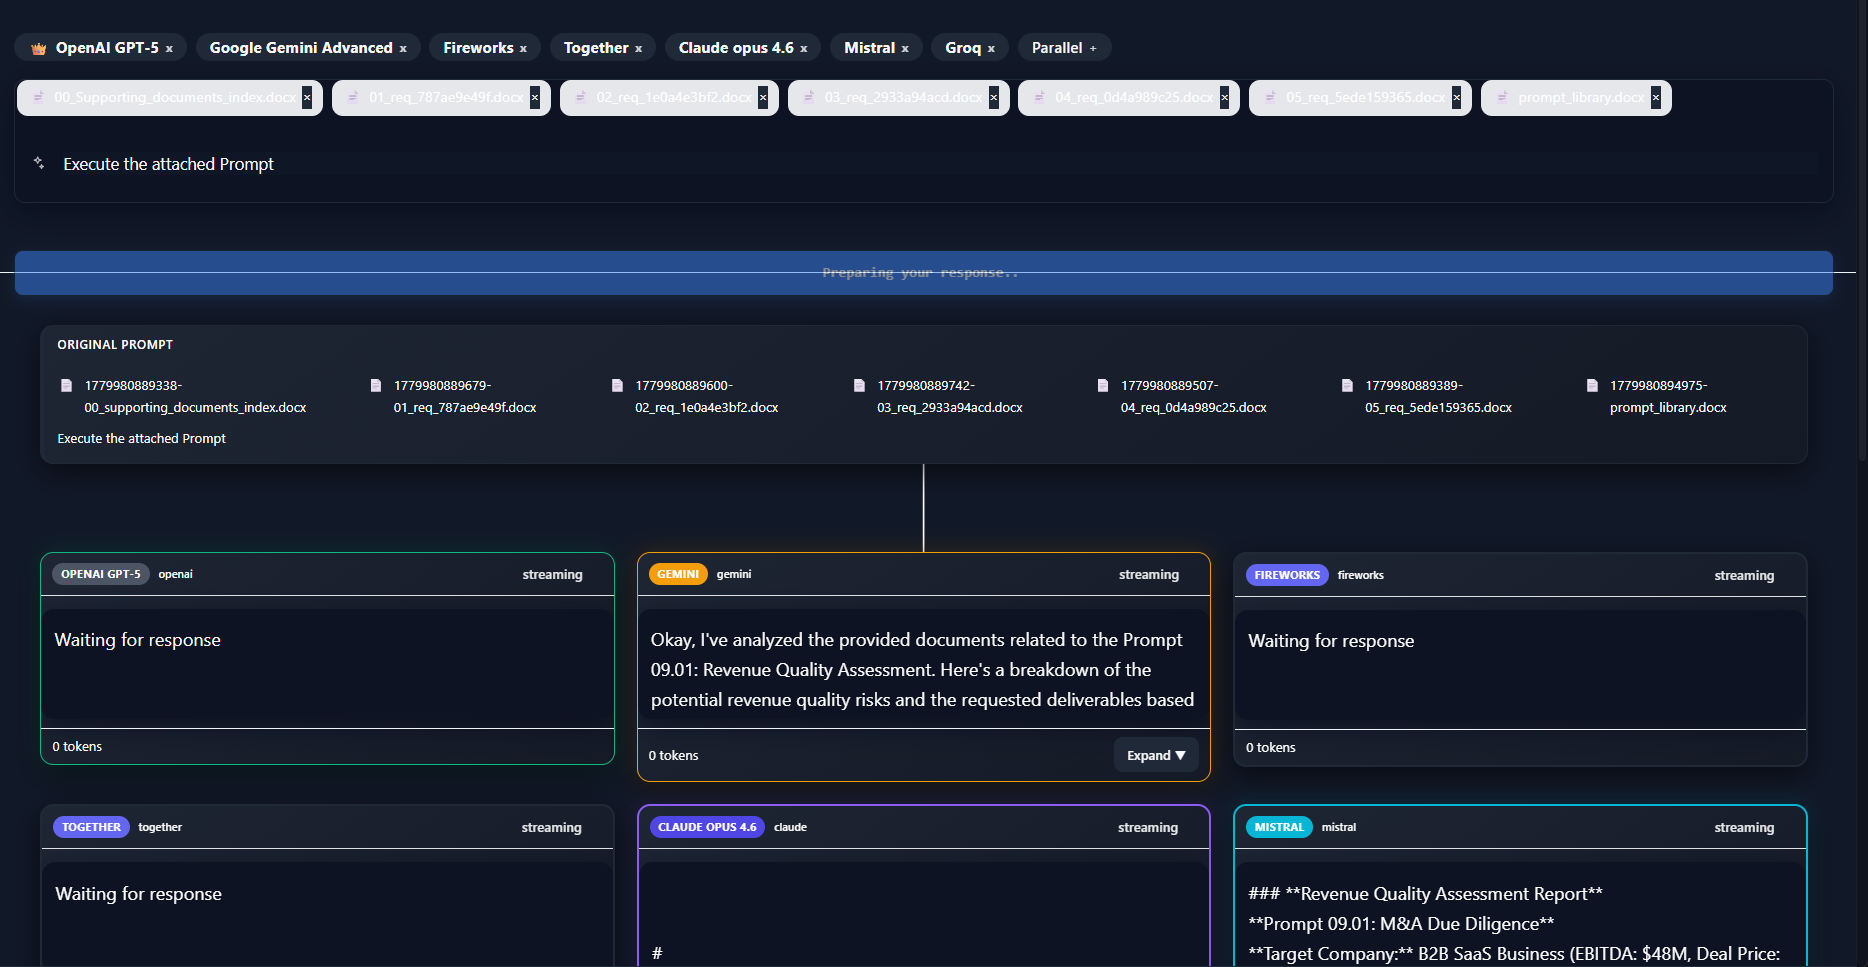The height and width of the screenshot is (967, 1868).
Task: Click file name 1779980894975-prompt_library.docx
Action: click(x=1668, y=396)
